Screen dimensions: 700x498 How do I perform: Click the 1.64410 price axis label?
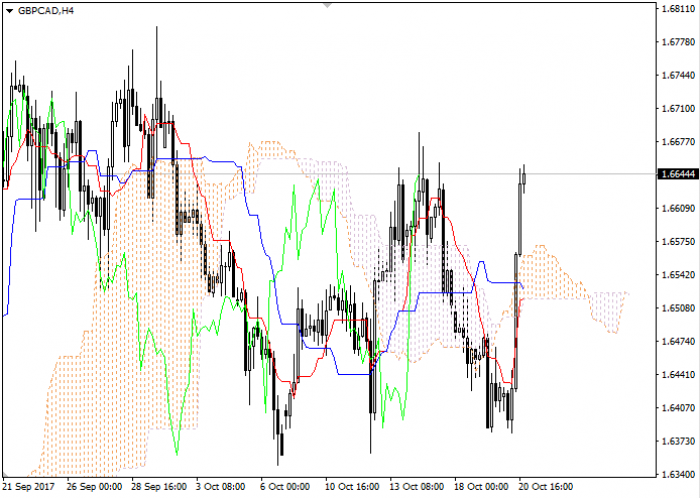click(x=679, y=374)
